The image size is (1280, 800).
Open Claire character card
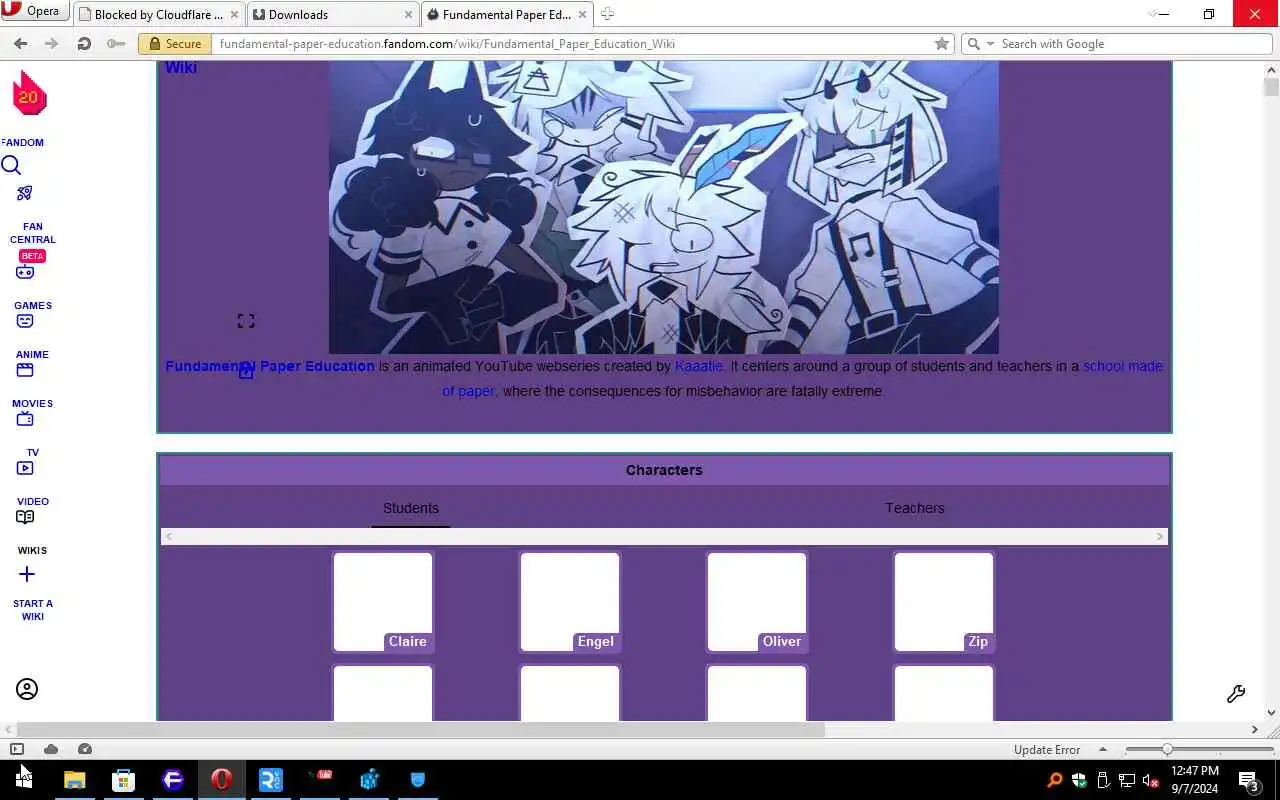coord(383,602)
